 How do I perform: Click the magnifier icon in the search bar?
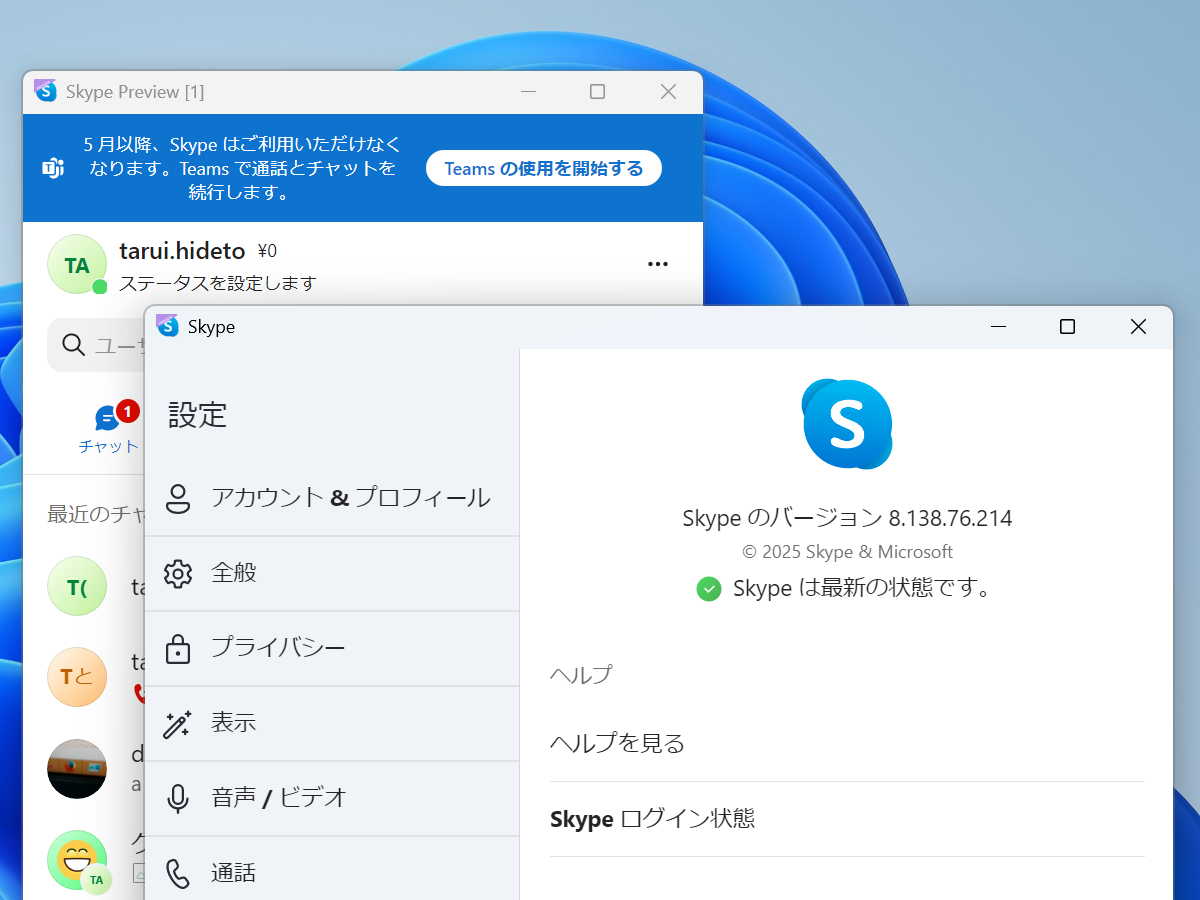click(73, 344)
